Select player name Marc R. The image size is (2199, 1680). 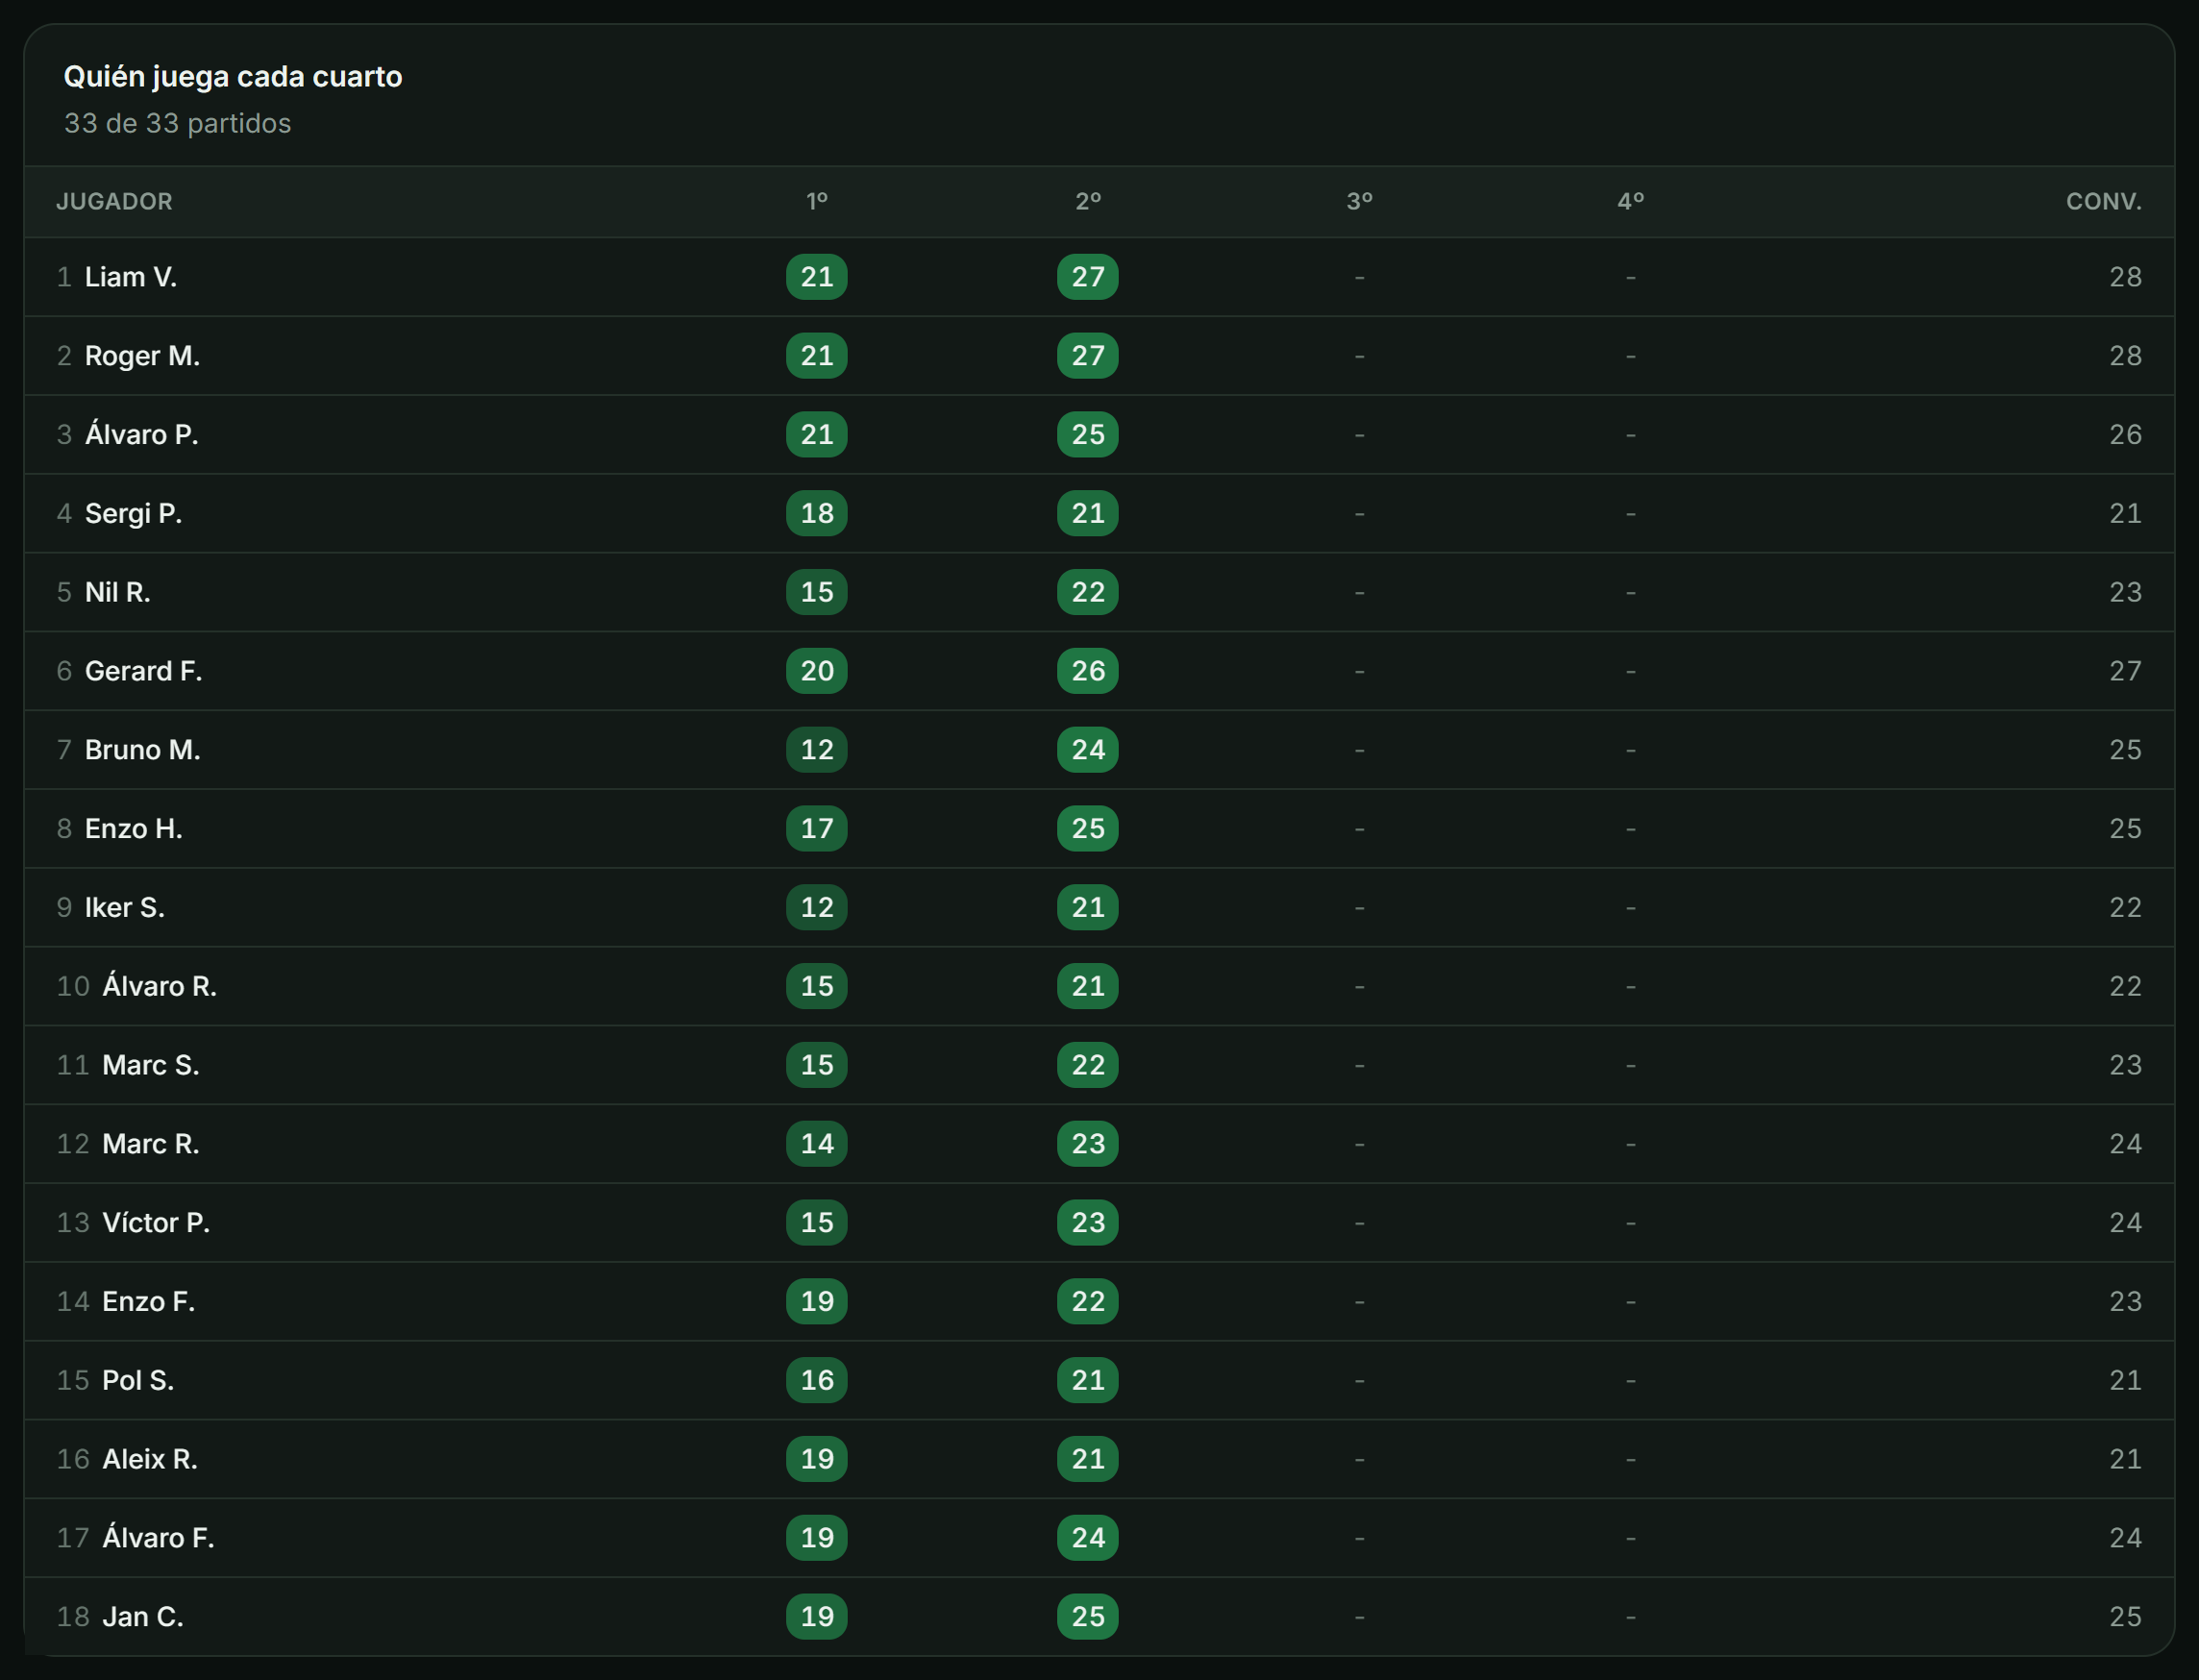click(151, 1144)
